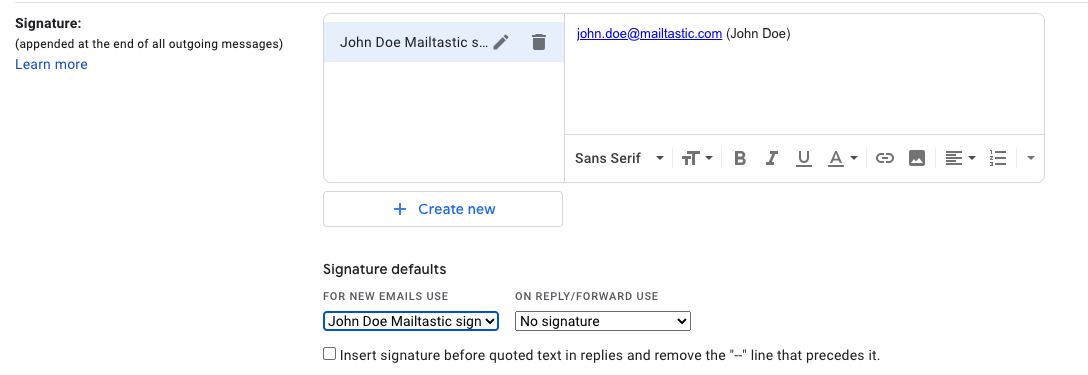Open the For New Emails Use dropdown
Viewport: 1088px width, 375px height.
[x=411, y=321]
